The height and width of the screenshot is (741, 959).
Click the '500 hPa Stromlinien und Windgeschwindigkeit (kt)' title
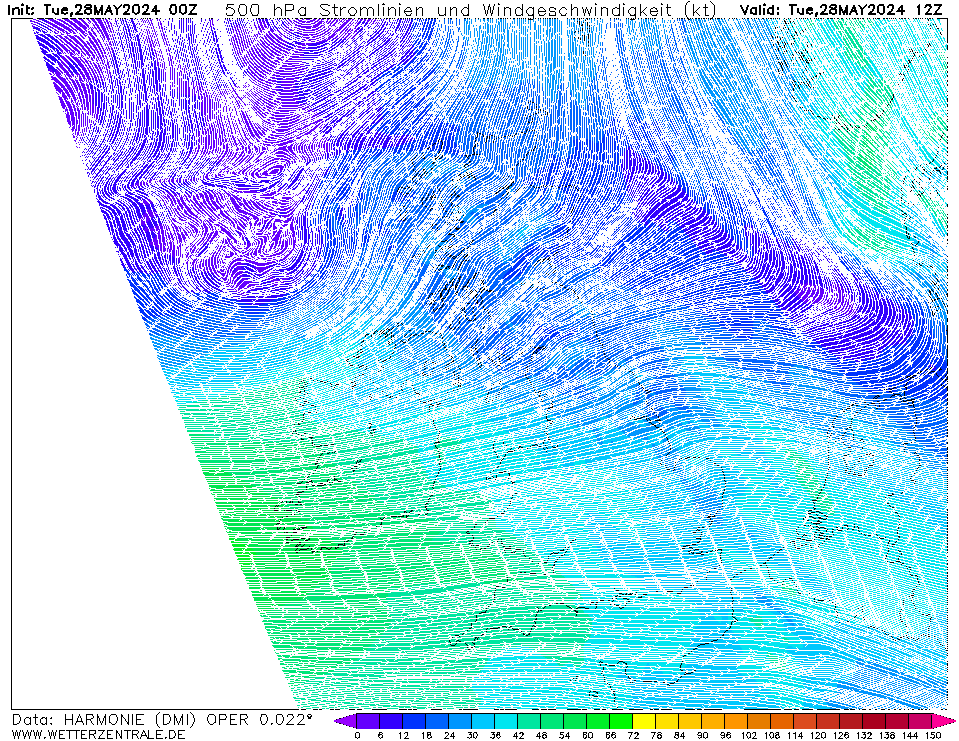coord(470,10)
